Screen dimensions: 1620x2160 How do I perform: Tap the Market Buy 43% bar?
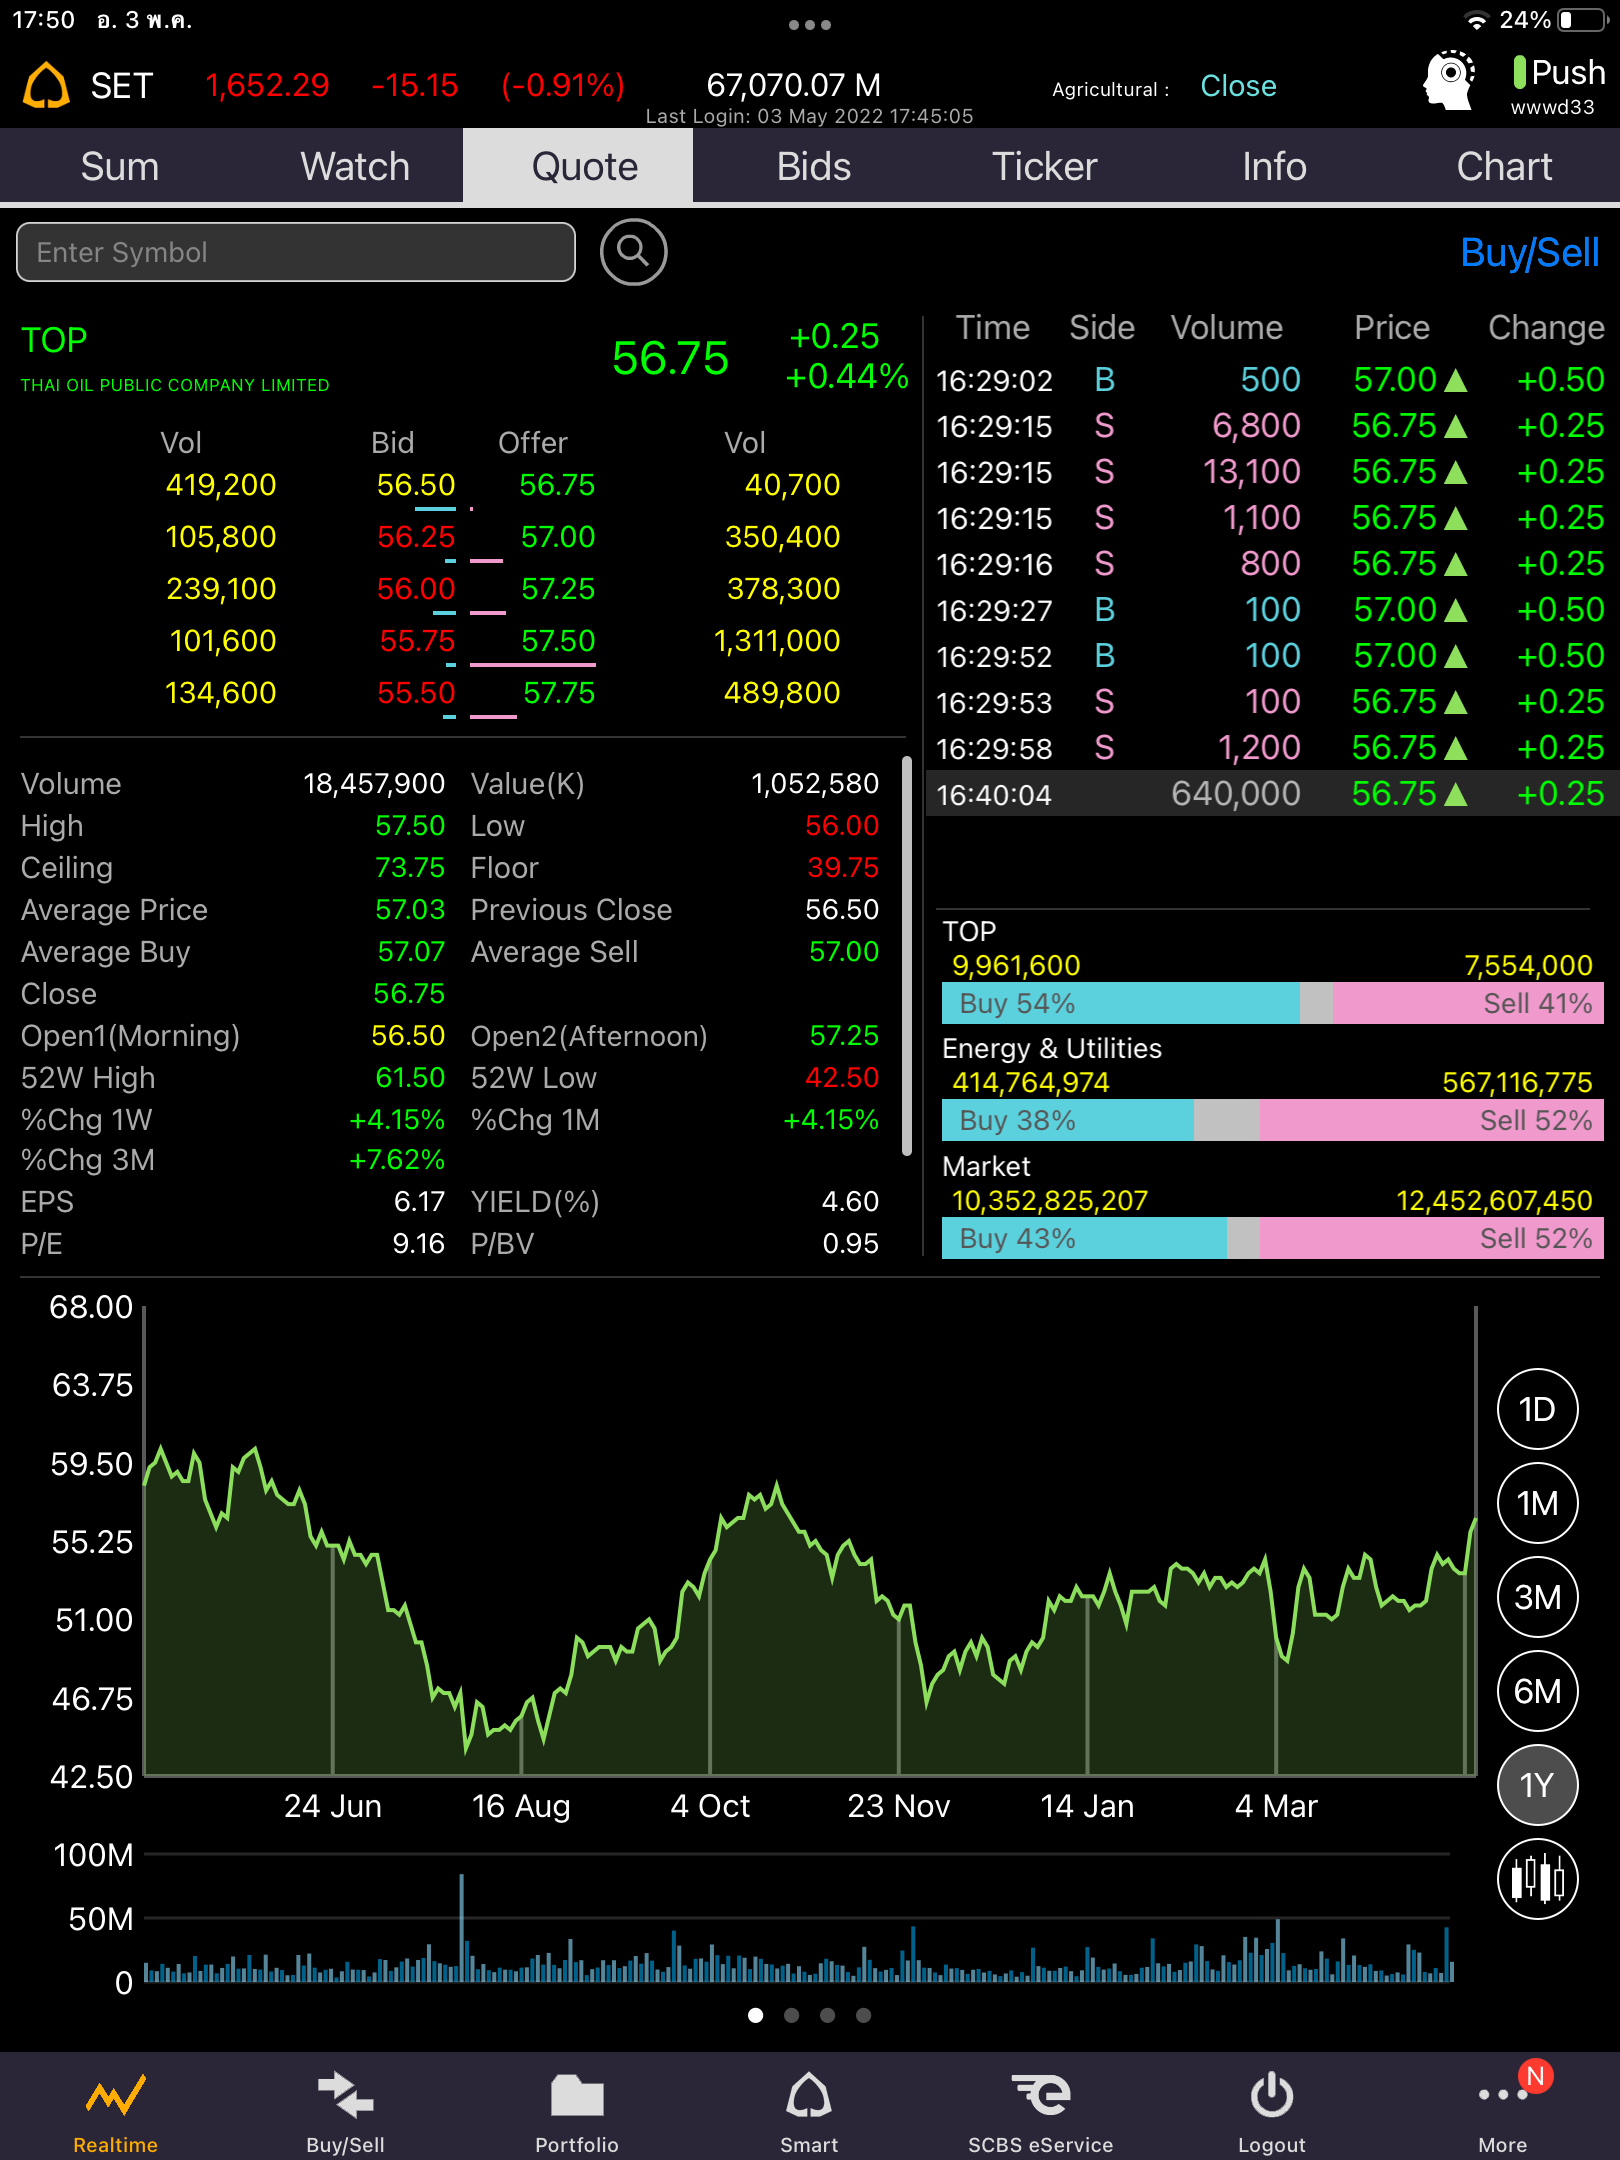click(x=1084, y=1238)
